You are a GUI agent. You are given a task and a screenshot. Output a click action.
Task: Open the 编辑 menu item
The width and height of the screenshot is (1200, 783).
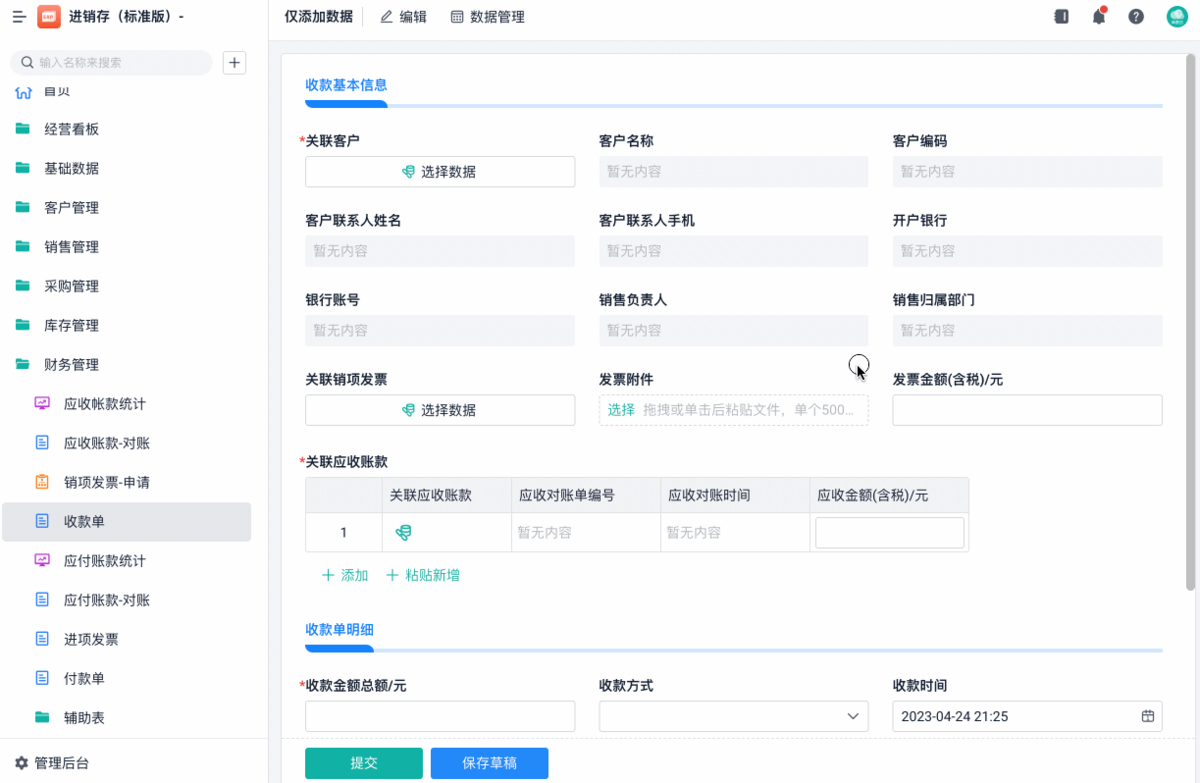(403, 17)
